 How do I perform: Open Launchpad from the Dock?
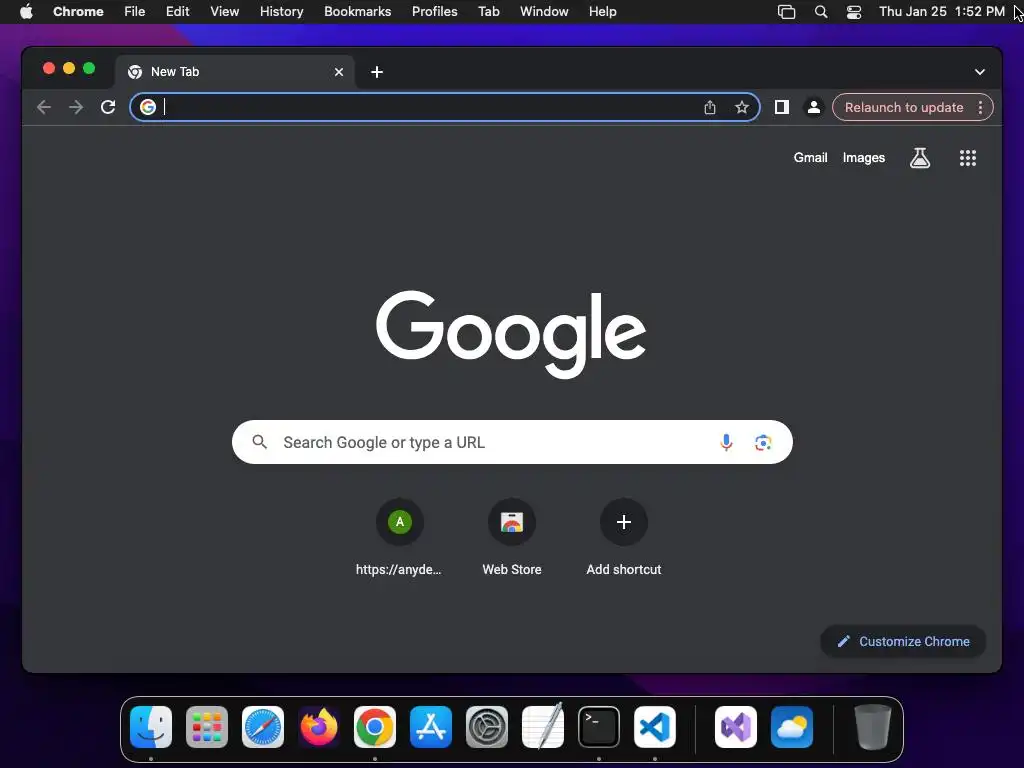click(207, 727)
